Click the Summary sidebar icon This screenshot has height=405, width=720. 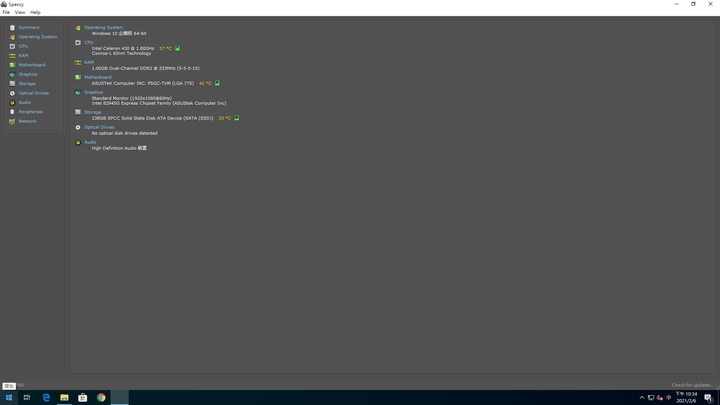(12, 28)
